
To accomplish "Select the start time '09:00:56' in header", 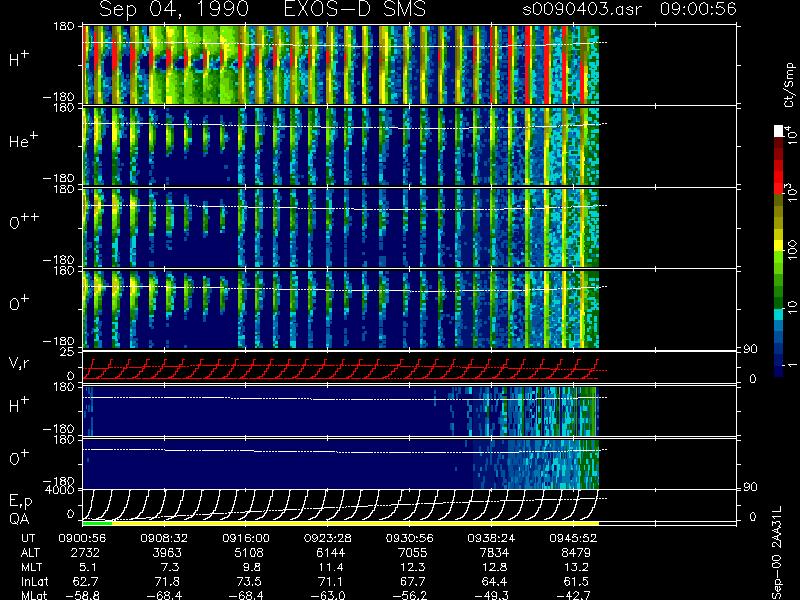I will click(x=698, y=9).
